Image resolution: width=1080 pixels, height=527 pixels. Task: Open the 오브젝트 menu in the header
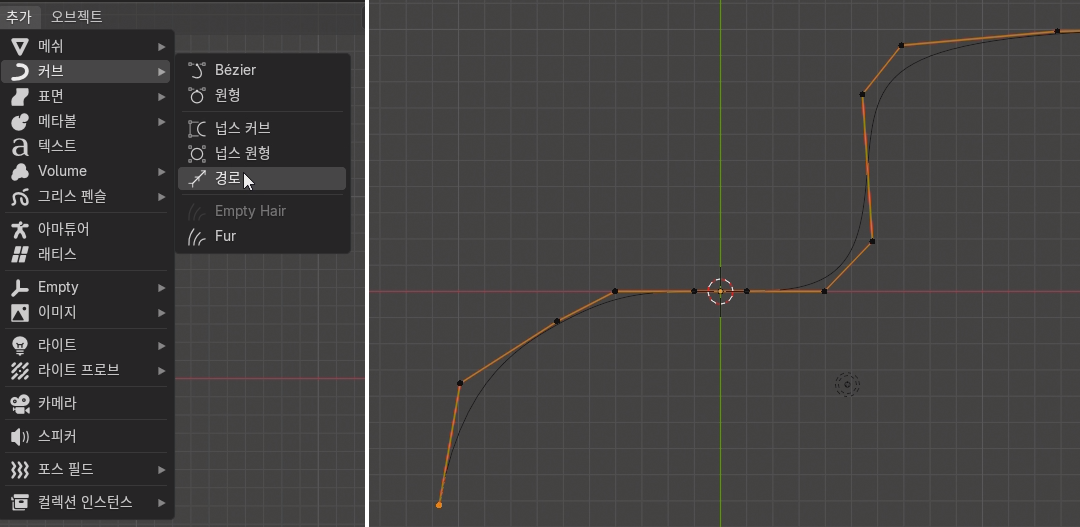tap(76, 17)
